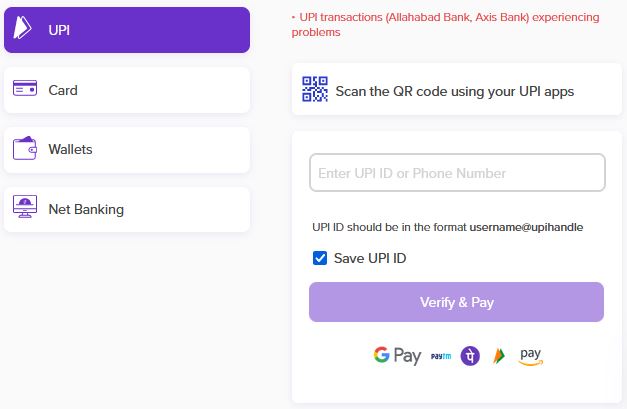Screen dimensions: 627x409
Task: Open Scan the QR code option
Action: [457, 89]
